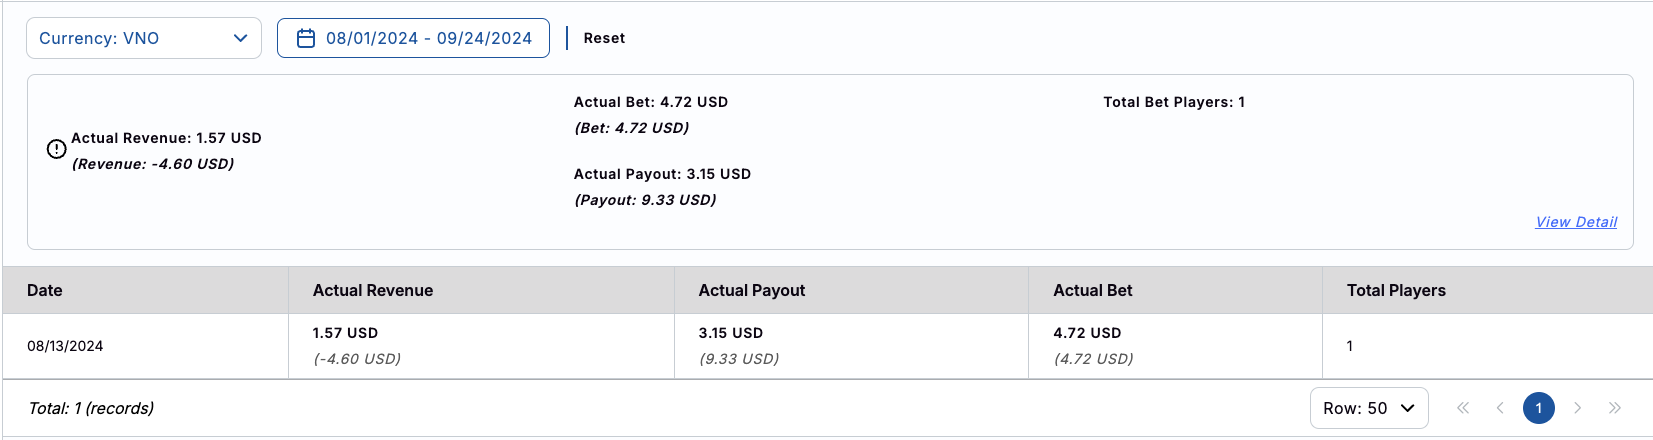1653x440 pixels.
Task: Select the 08/13/2024 table row
Action: point(65,346)
